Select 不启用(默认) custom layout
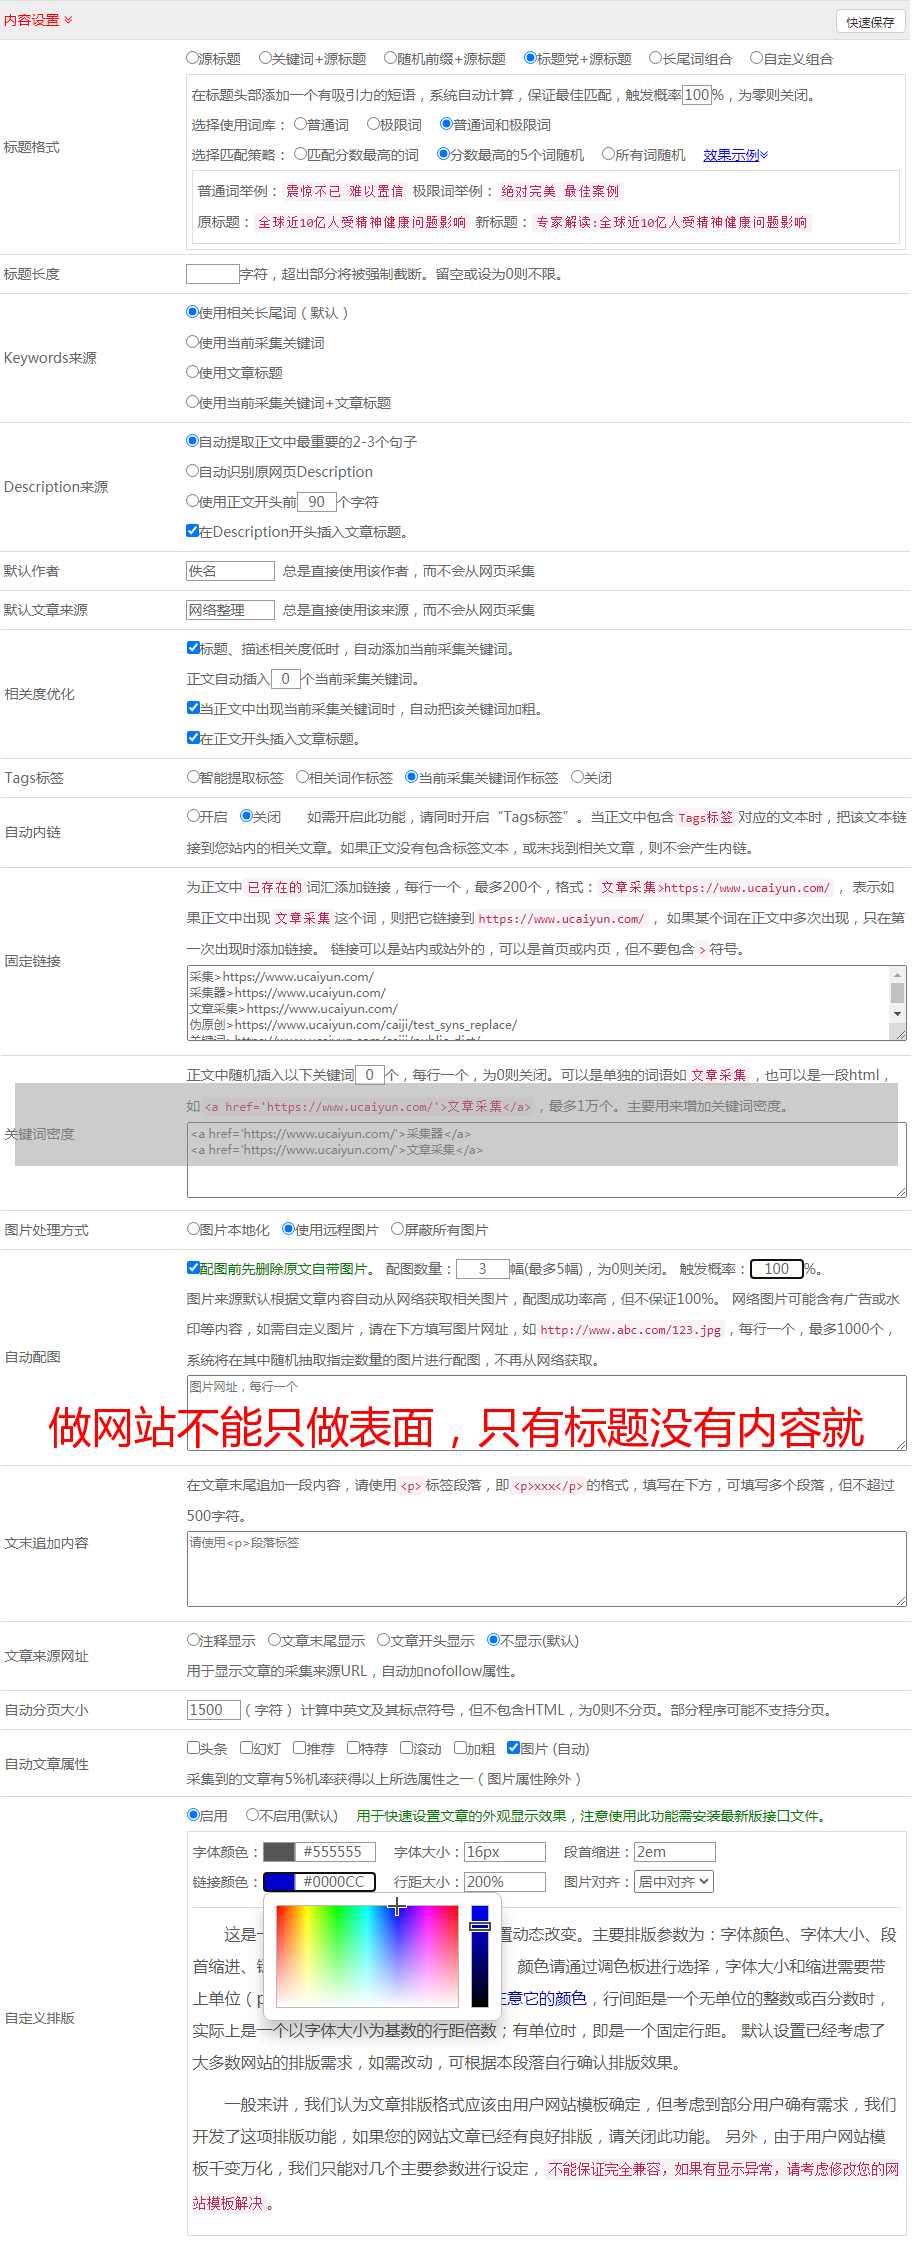Screen dimensions: 912x2249 (253, 1815)
